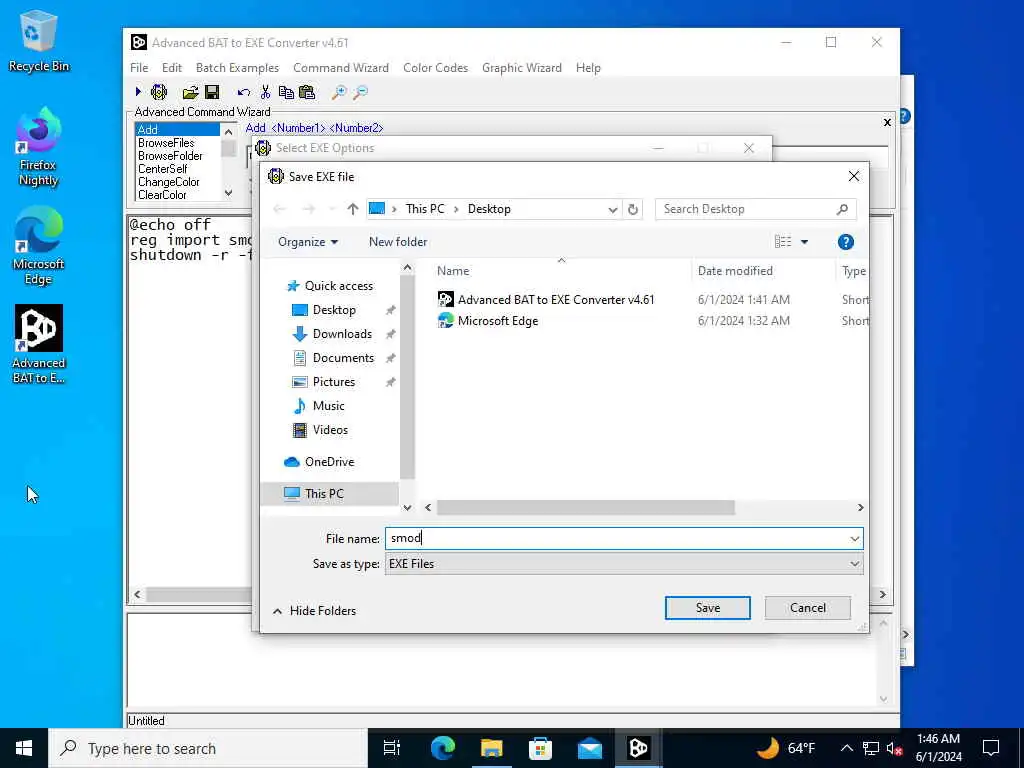
Task: Open Microsoft Edge from the taskbar
Action: click(443, 748)
